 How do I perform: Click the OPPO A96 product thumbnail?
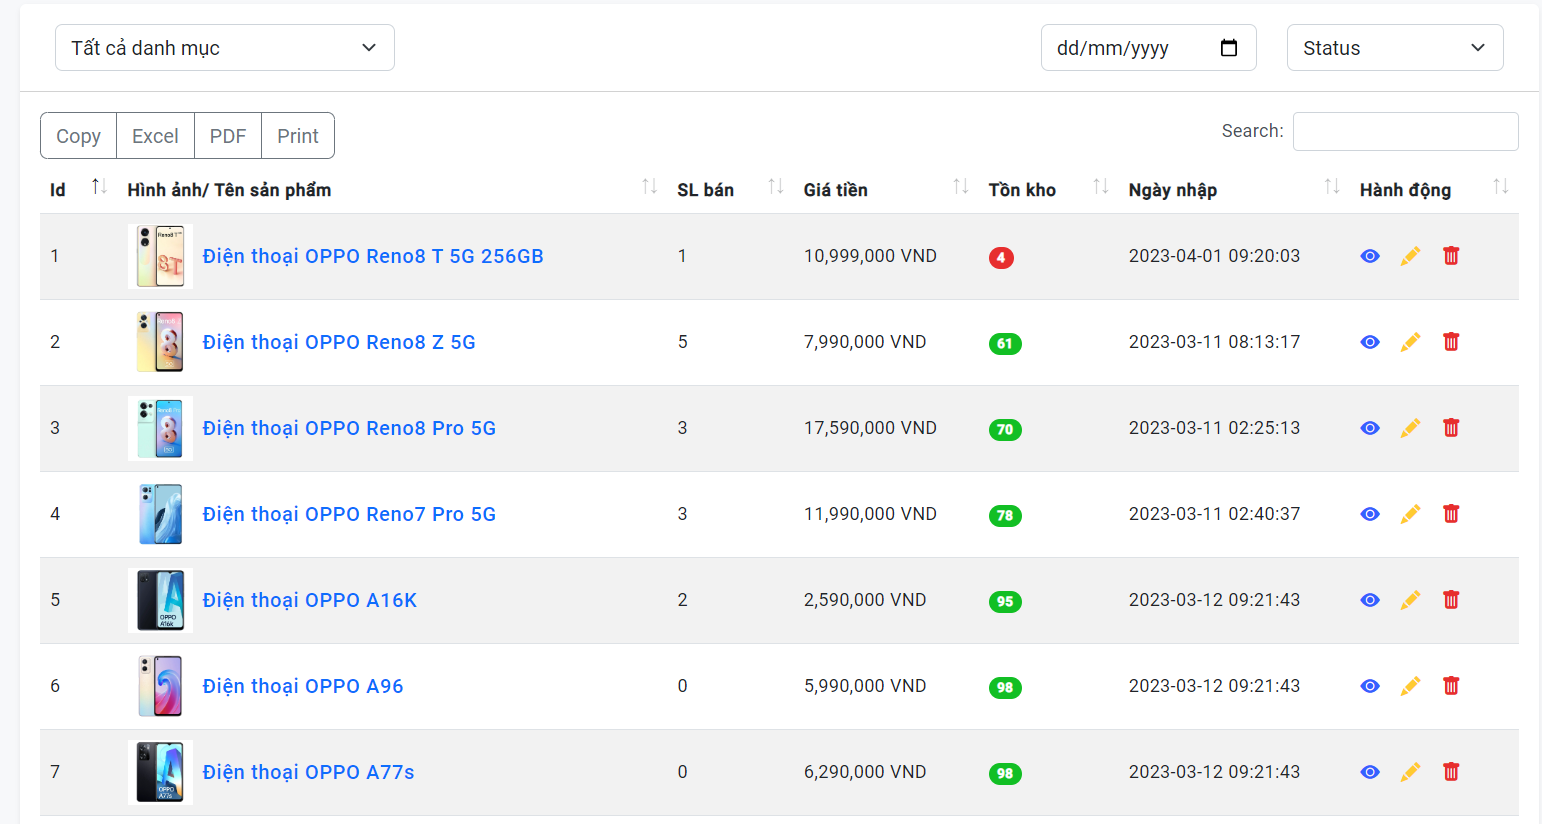[x=160, y=686]
